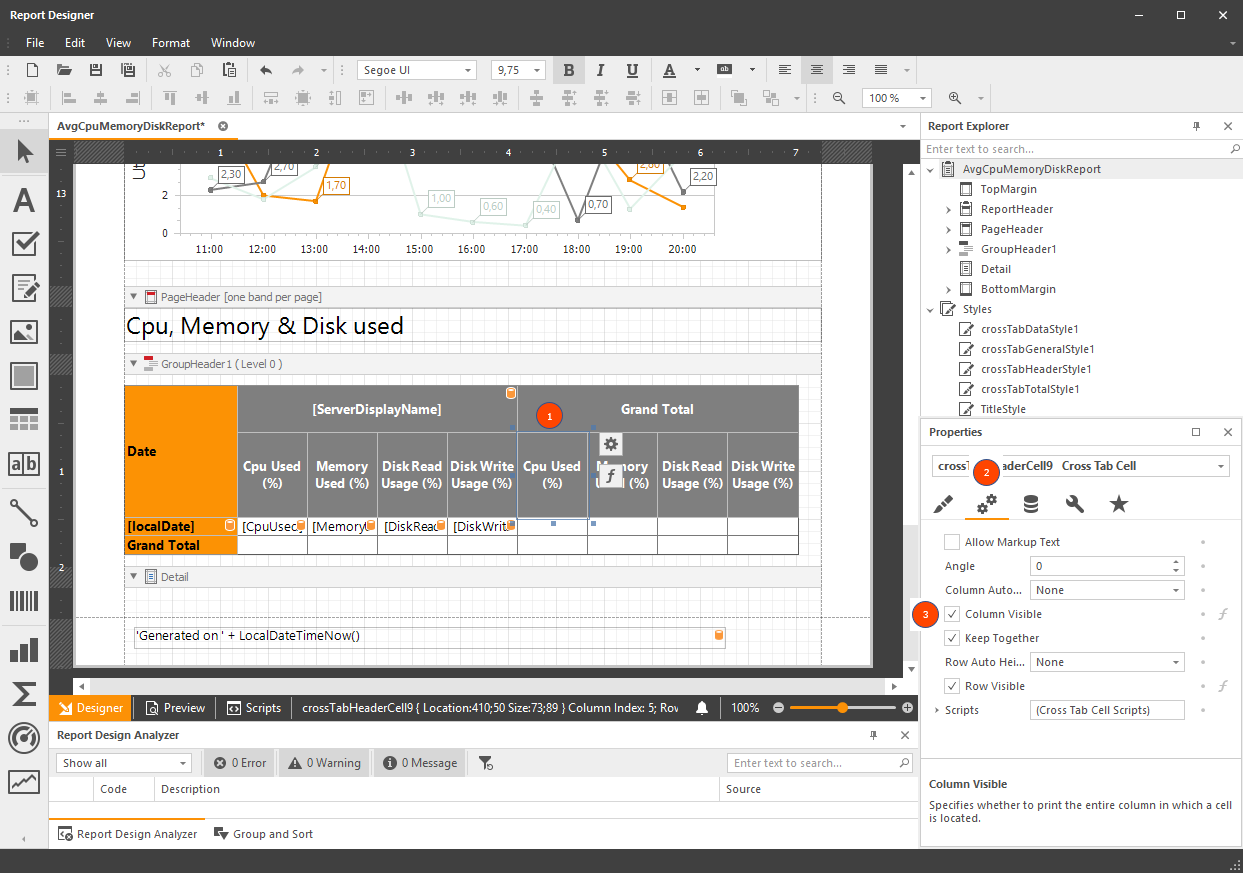Screen dimensions: 1243x873
Task: Toggle Allow Markup Text checkbox
Action: coord(952,542)
